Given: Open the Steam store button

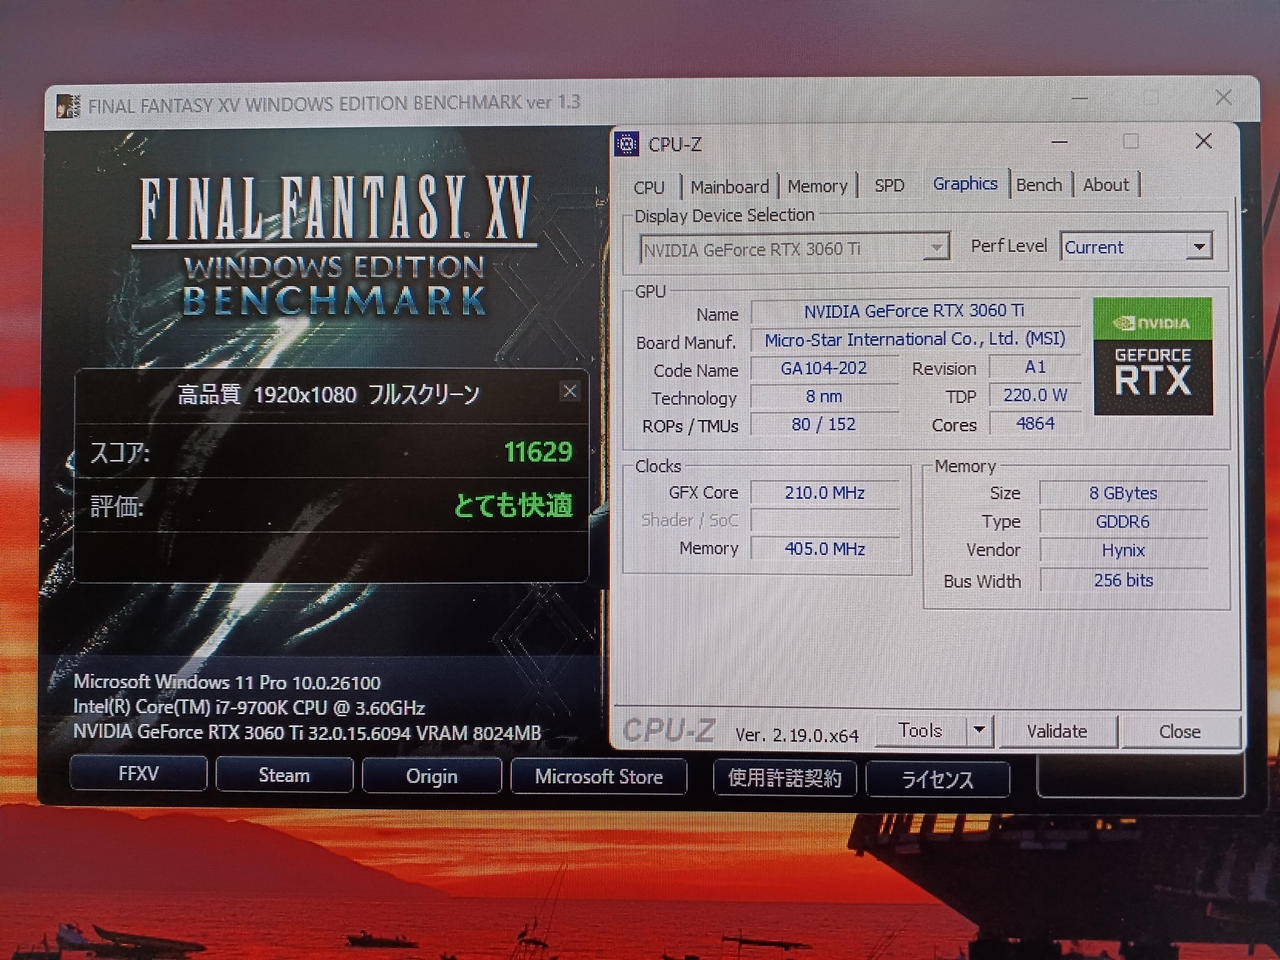Looking at the screenshot, I should click(284, 775).
